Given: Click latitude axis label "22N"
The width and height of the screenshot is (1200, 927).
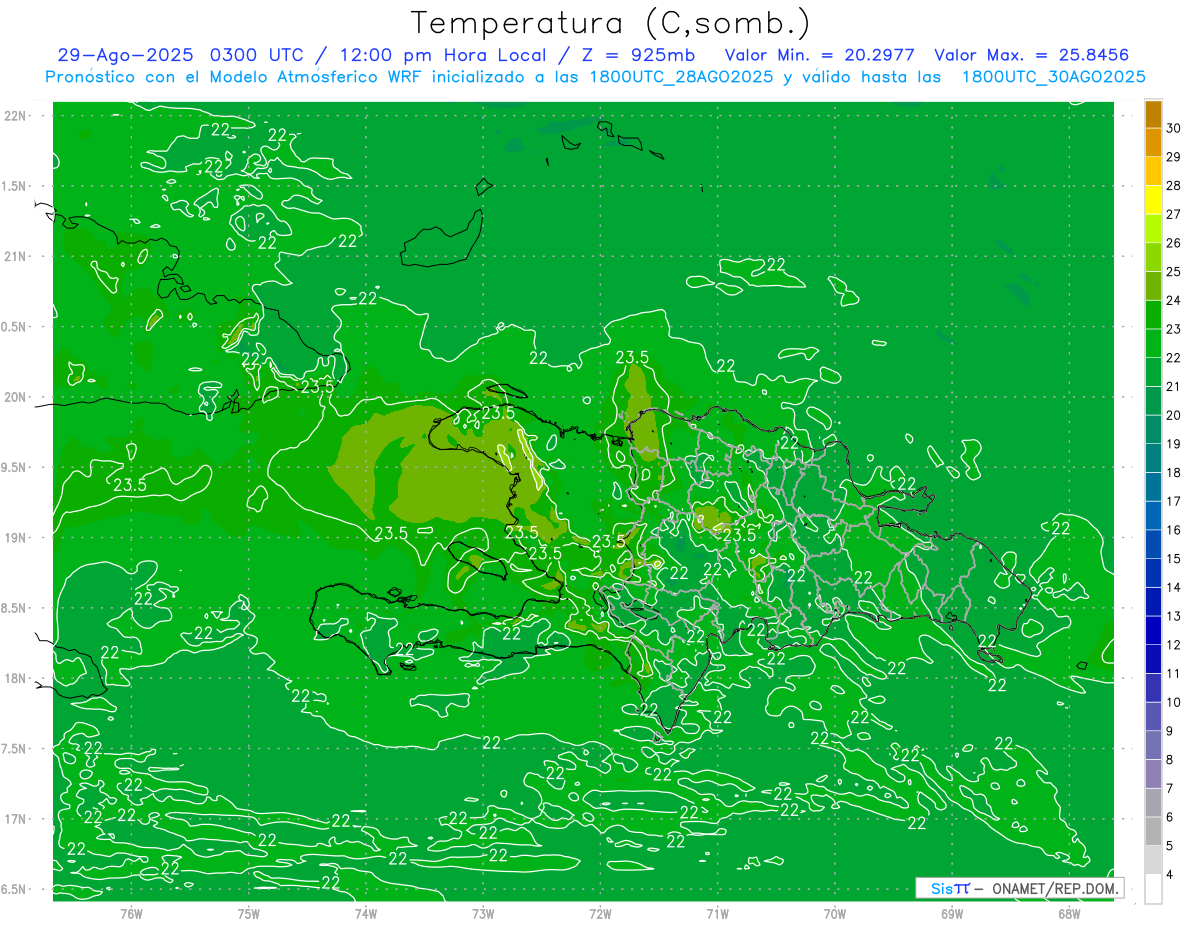Looking at the screenshot, I should tap(16, 116).
